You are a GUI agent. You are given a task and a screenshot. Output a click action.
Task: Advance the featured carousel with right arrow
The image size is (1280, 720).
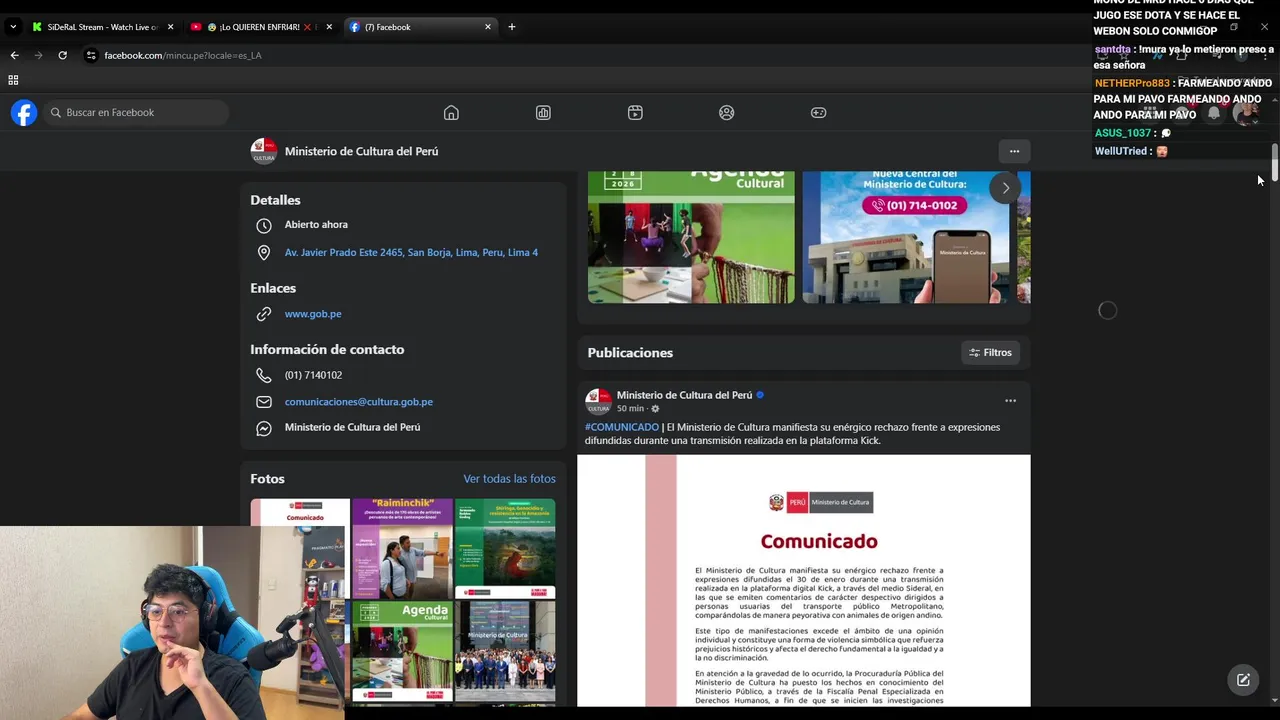click(x=1005, y=188)
